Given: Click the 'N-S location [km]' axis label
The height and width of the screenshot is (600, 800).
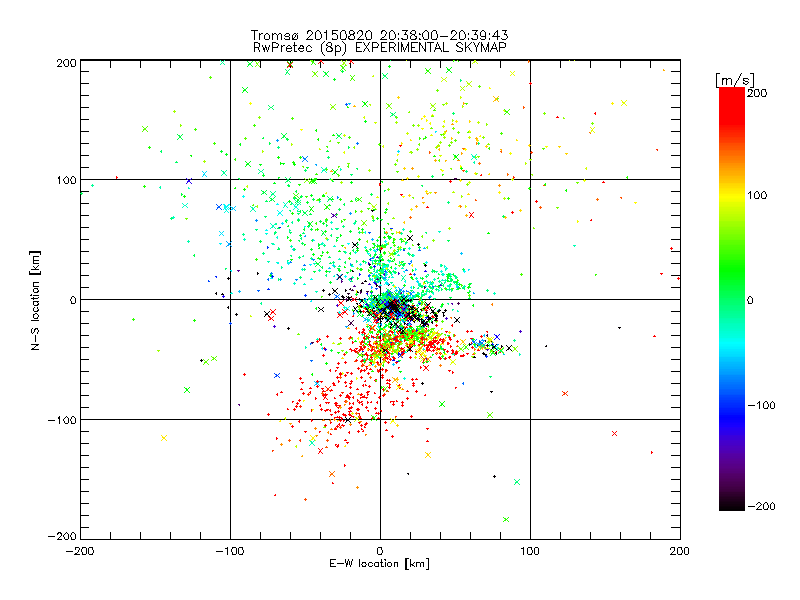Looking at the screenshot, I should [35, 301].
